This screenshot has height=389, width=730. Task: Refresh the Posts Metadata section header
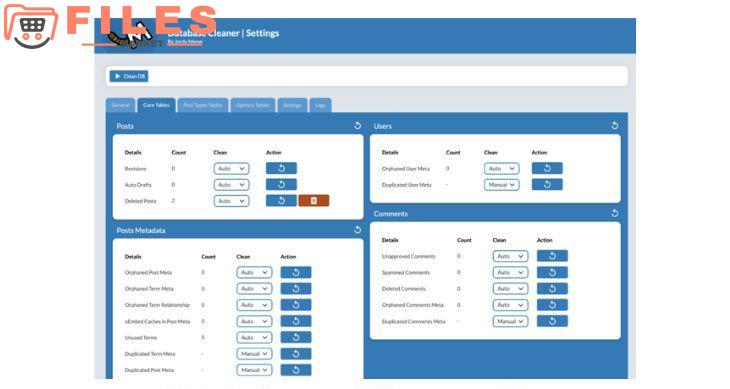pyautogui.click(x=358, y=230)
